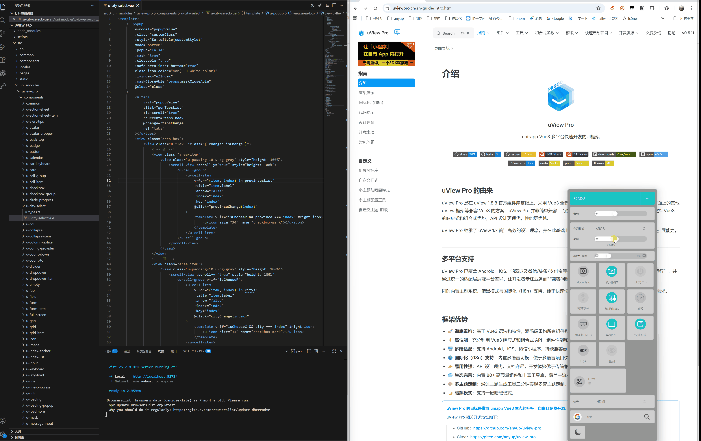The image size is (701, 441).
Task: Open editor more actions ellipsis at tab bar right
Action: pos(341,5)
